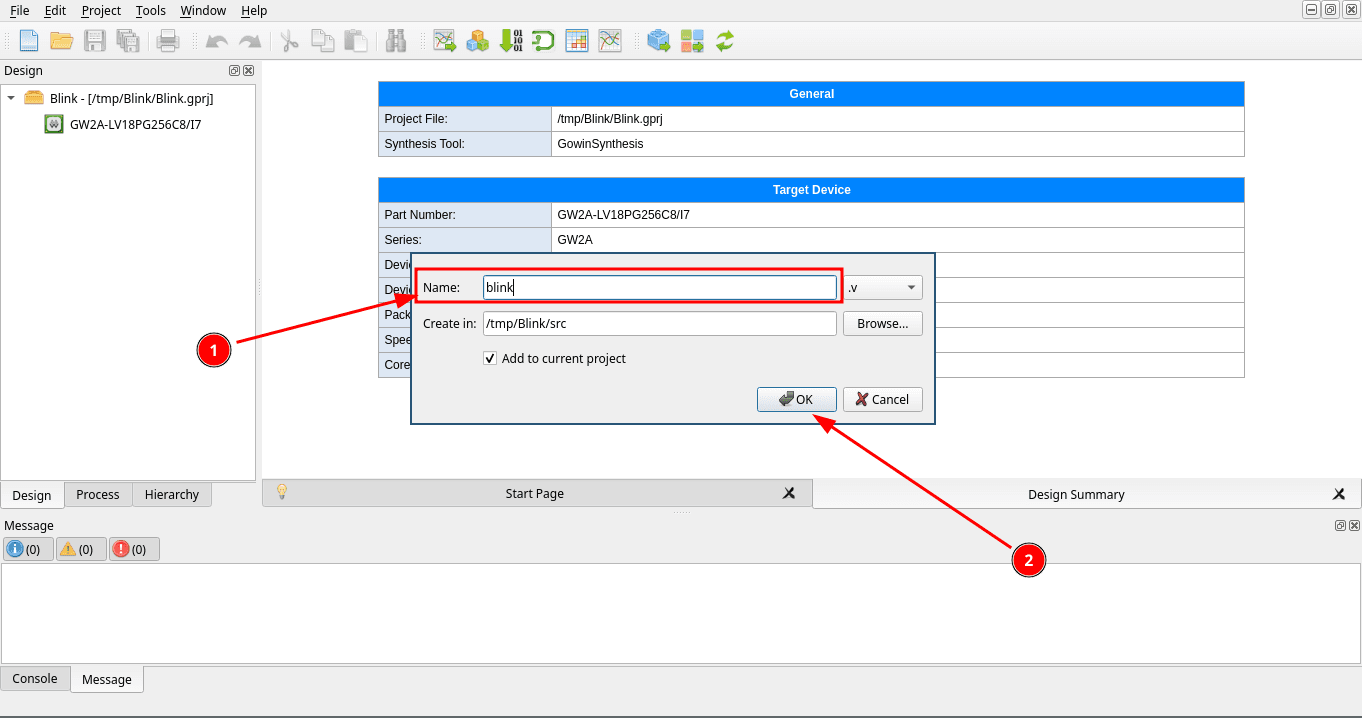
Task: Click the Undo arrow icon
Action: 216,41
